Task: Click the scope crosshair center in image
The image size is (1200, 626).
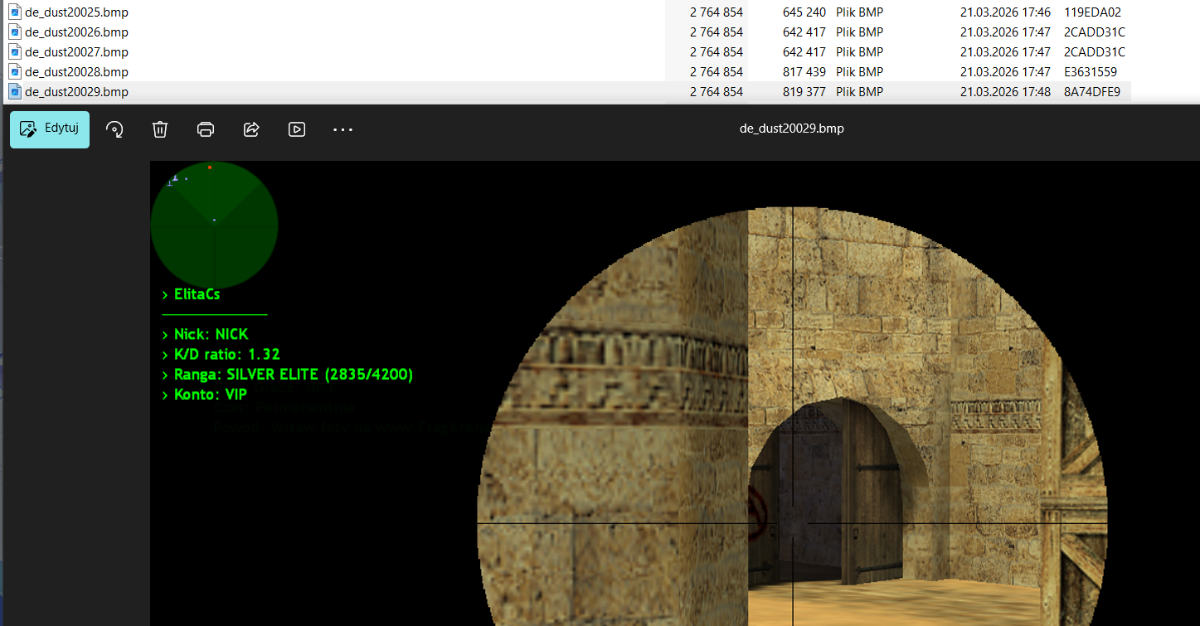Action: [x=793, y=522]
